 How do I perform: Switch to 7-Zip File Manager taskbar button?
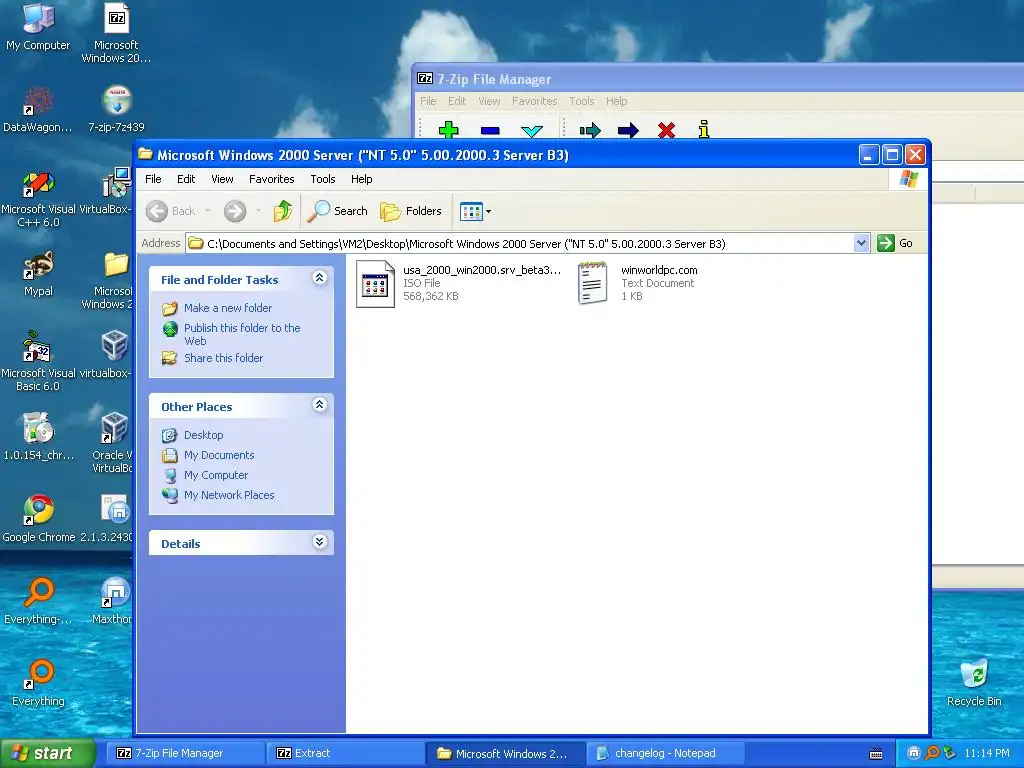[185, 753]
